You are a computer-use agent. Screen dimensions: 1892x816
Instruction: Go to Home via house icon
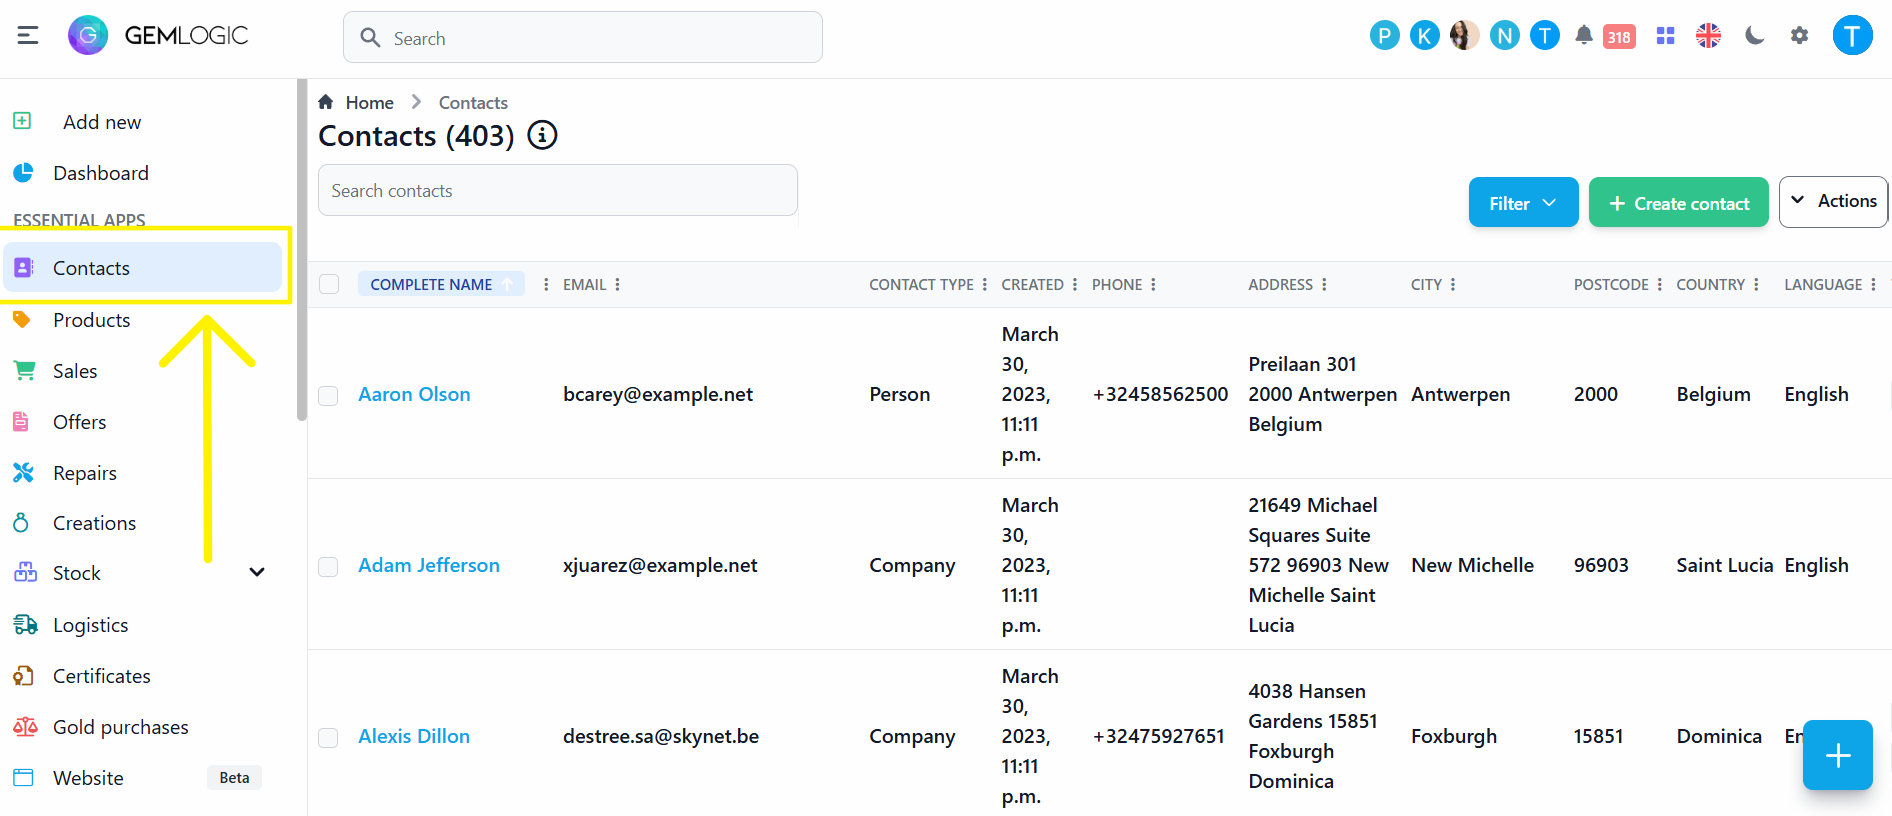326,102
